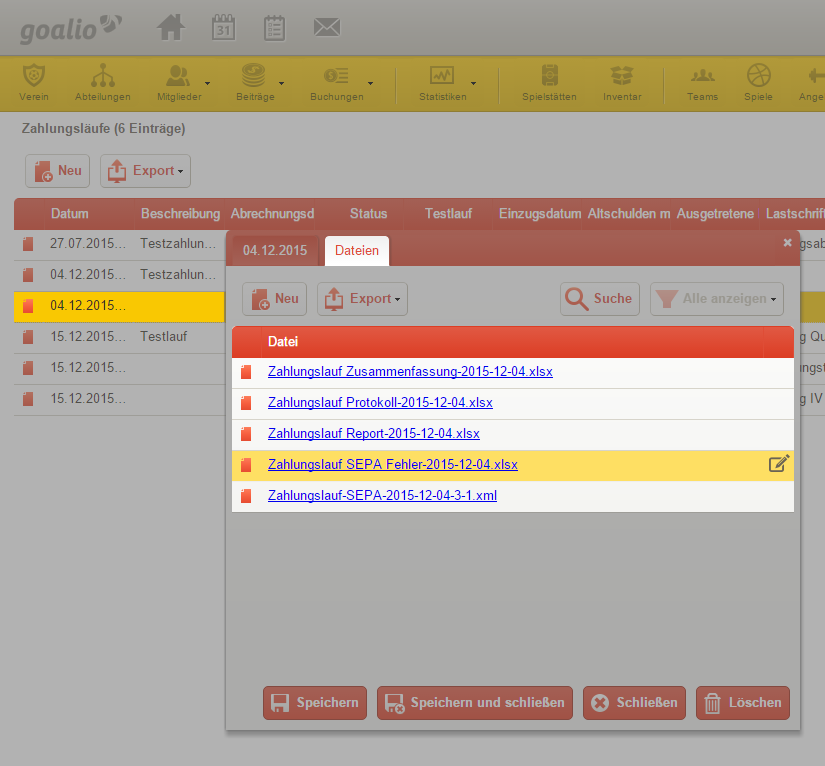The height and width of the screenshot is (766, 825).
Task: Open the Alle anzeigen filter dropdown
Action: pos(717,299)
